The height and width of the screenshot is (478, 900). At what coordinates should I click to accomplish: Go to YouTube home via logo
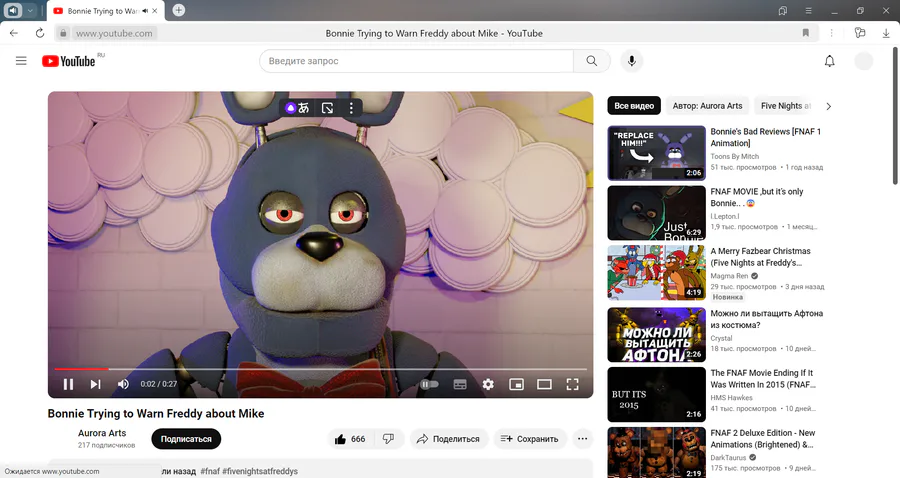[69, 61]
